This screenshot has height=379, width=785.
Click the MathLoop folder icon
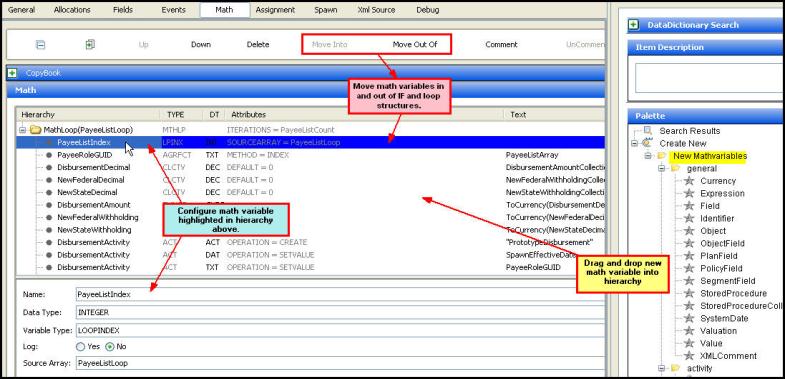(35, 130)
